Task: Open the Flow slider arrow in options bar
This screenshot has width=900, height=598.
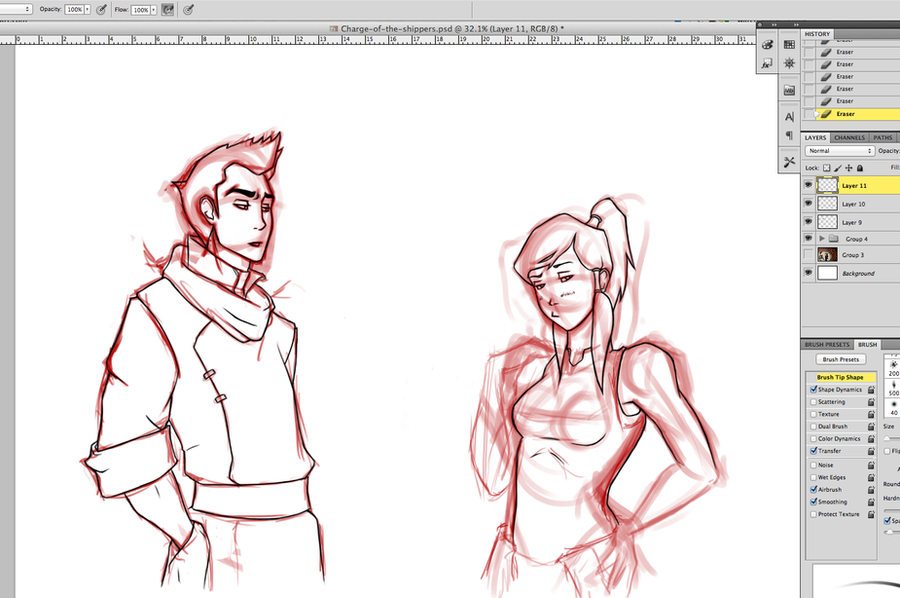Action: pos(153,9)
